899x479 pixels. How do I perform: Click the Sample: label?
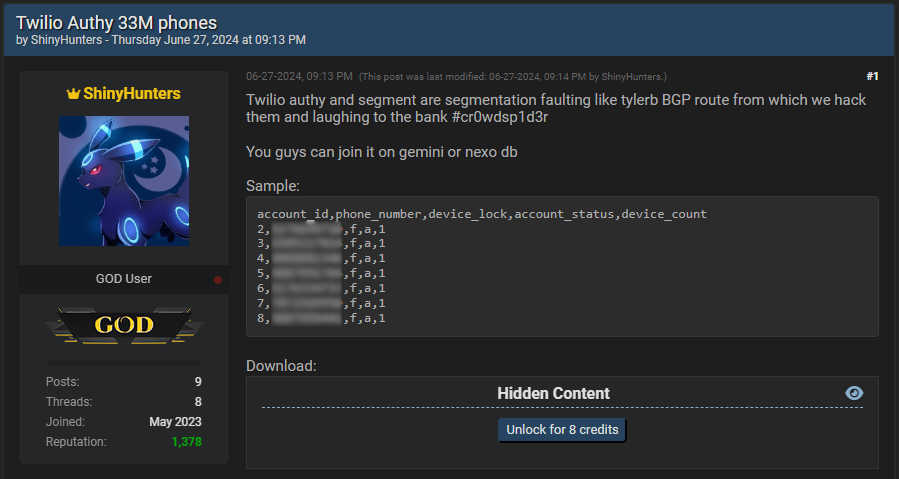[273, 186]
